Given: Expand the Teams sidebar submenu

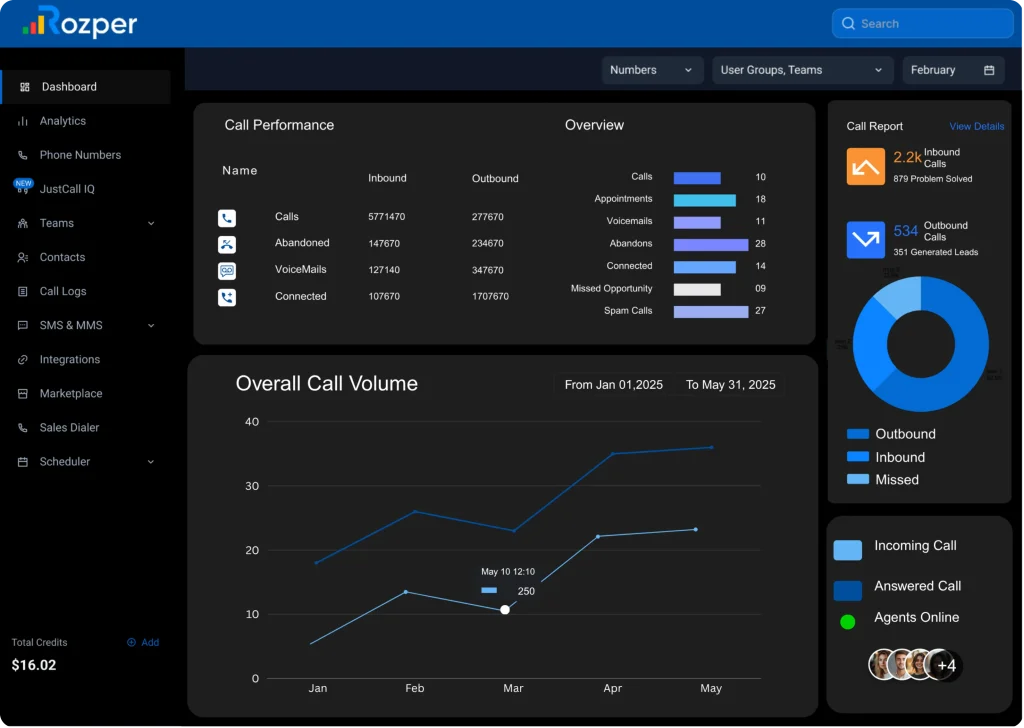Looking at the screenshot, I should (151, 224).
